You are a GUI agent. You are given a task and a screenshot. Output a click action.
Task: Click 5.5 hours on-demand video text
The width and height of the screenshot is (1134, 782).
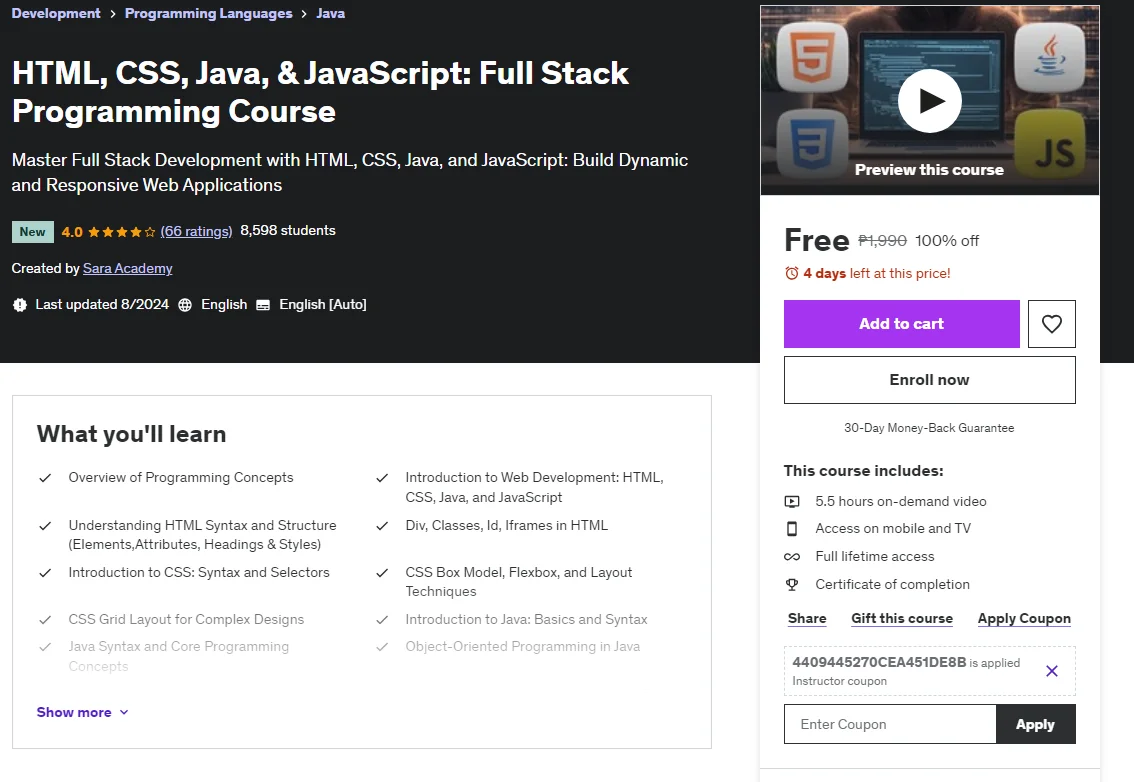(x=900, y=501)
